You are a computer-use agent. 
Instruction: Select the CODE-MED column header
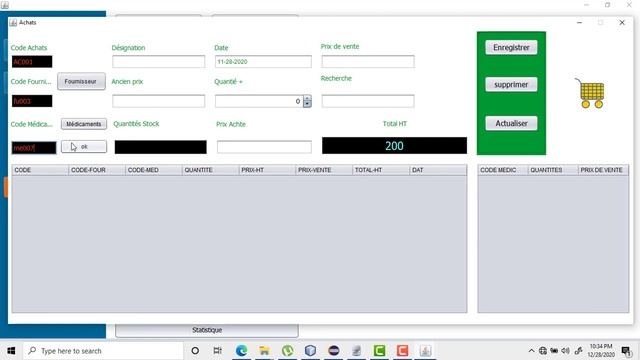tap(154, 170)
